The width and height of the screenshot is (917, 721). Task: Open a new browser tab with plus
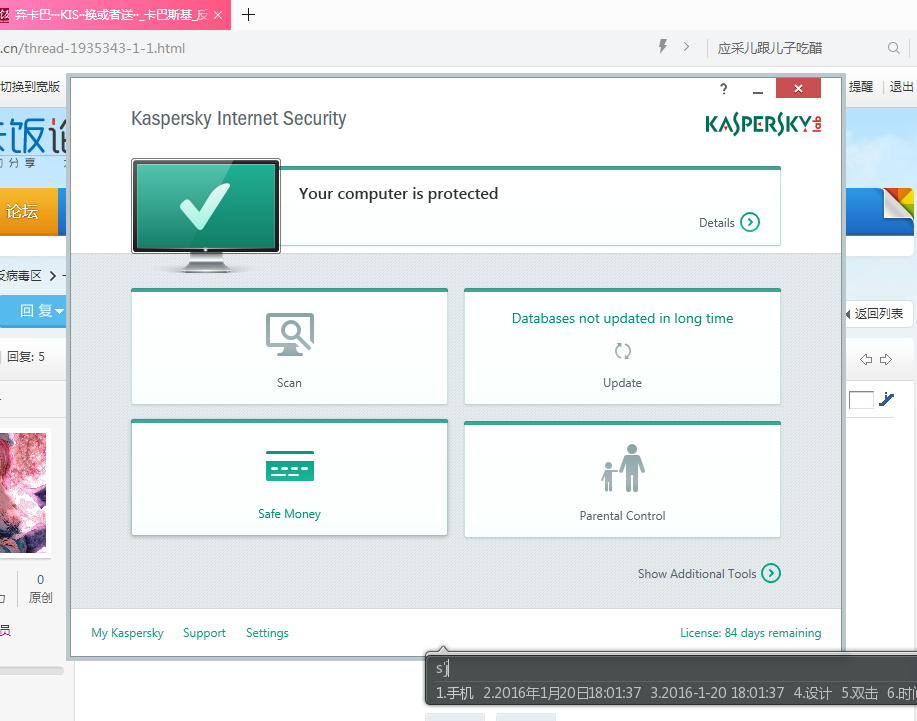tap(249, 15)
